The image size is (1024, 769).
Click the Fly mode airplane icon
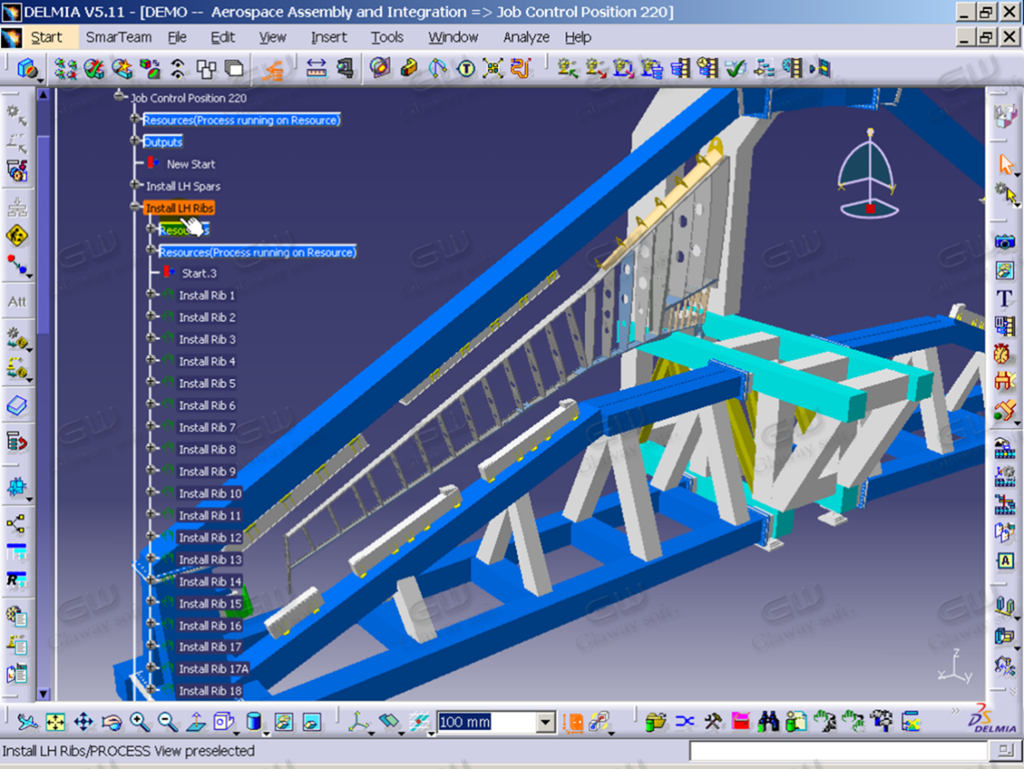(27, 722)
